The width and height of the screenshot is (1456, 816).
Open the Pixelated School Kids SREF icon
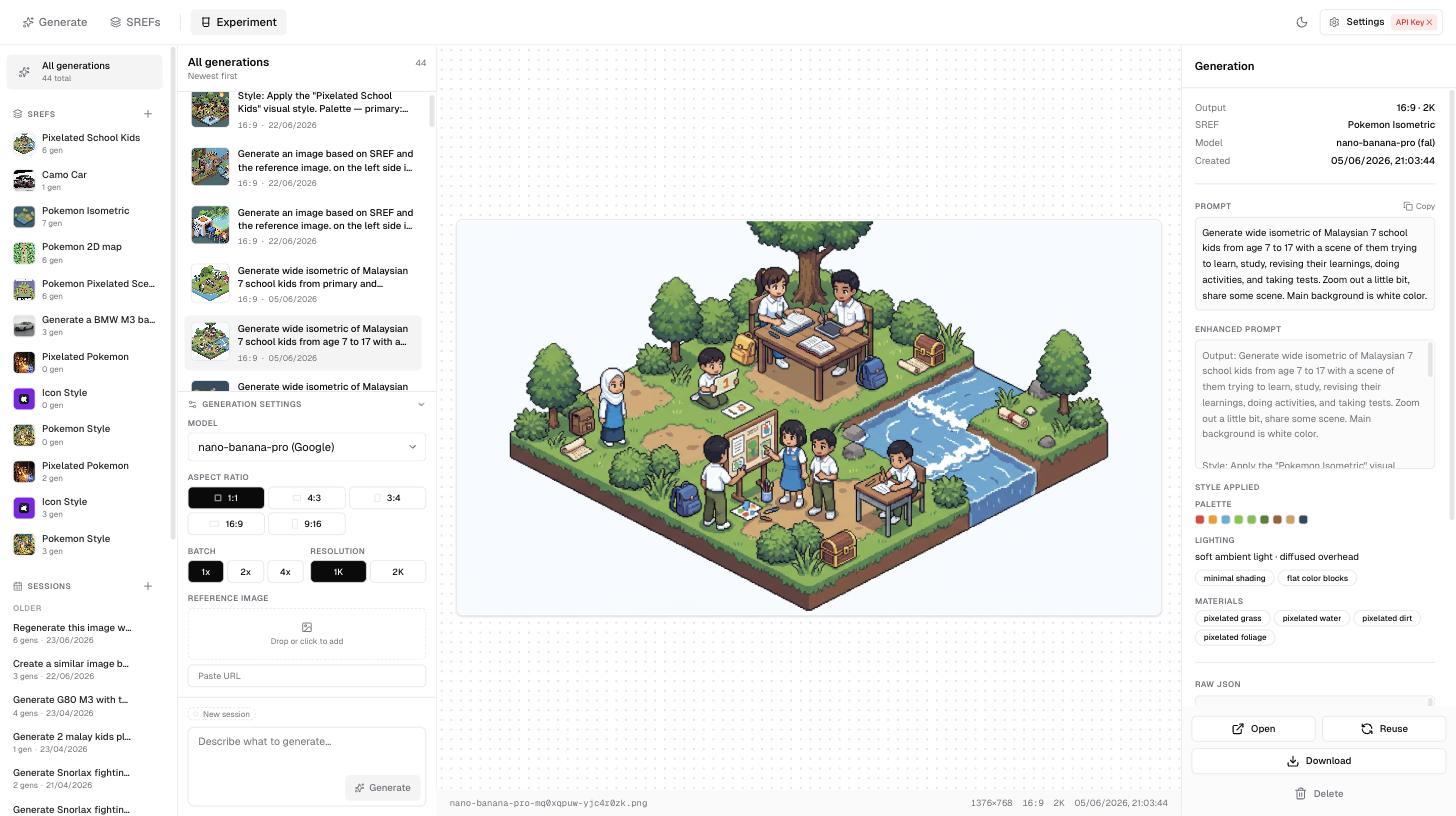click(24, 144)
